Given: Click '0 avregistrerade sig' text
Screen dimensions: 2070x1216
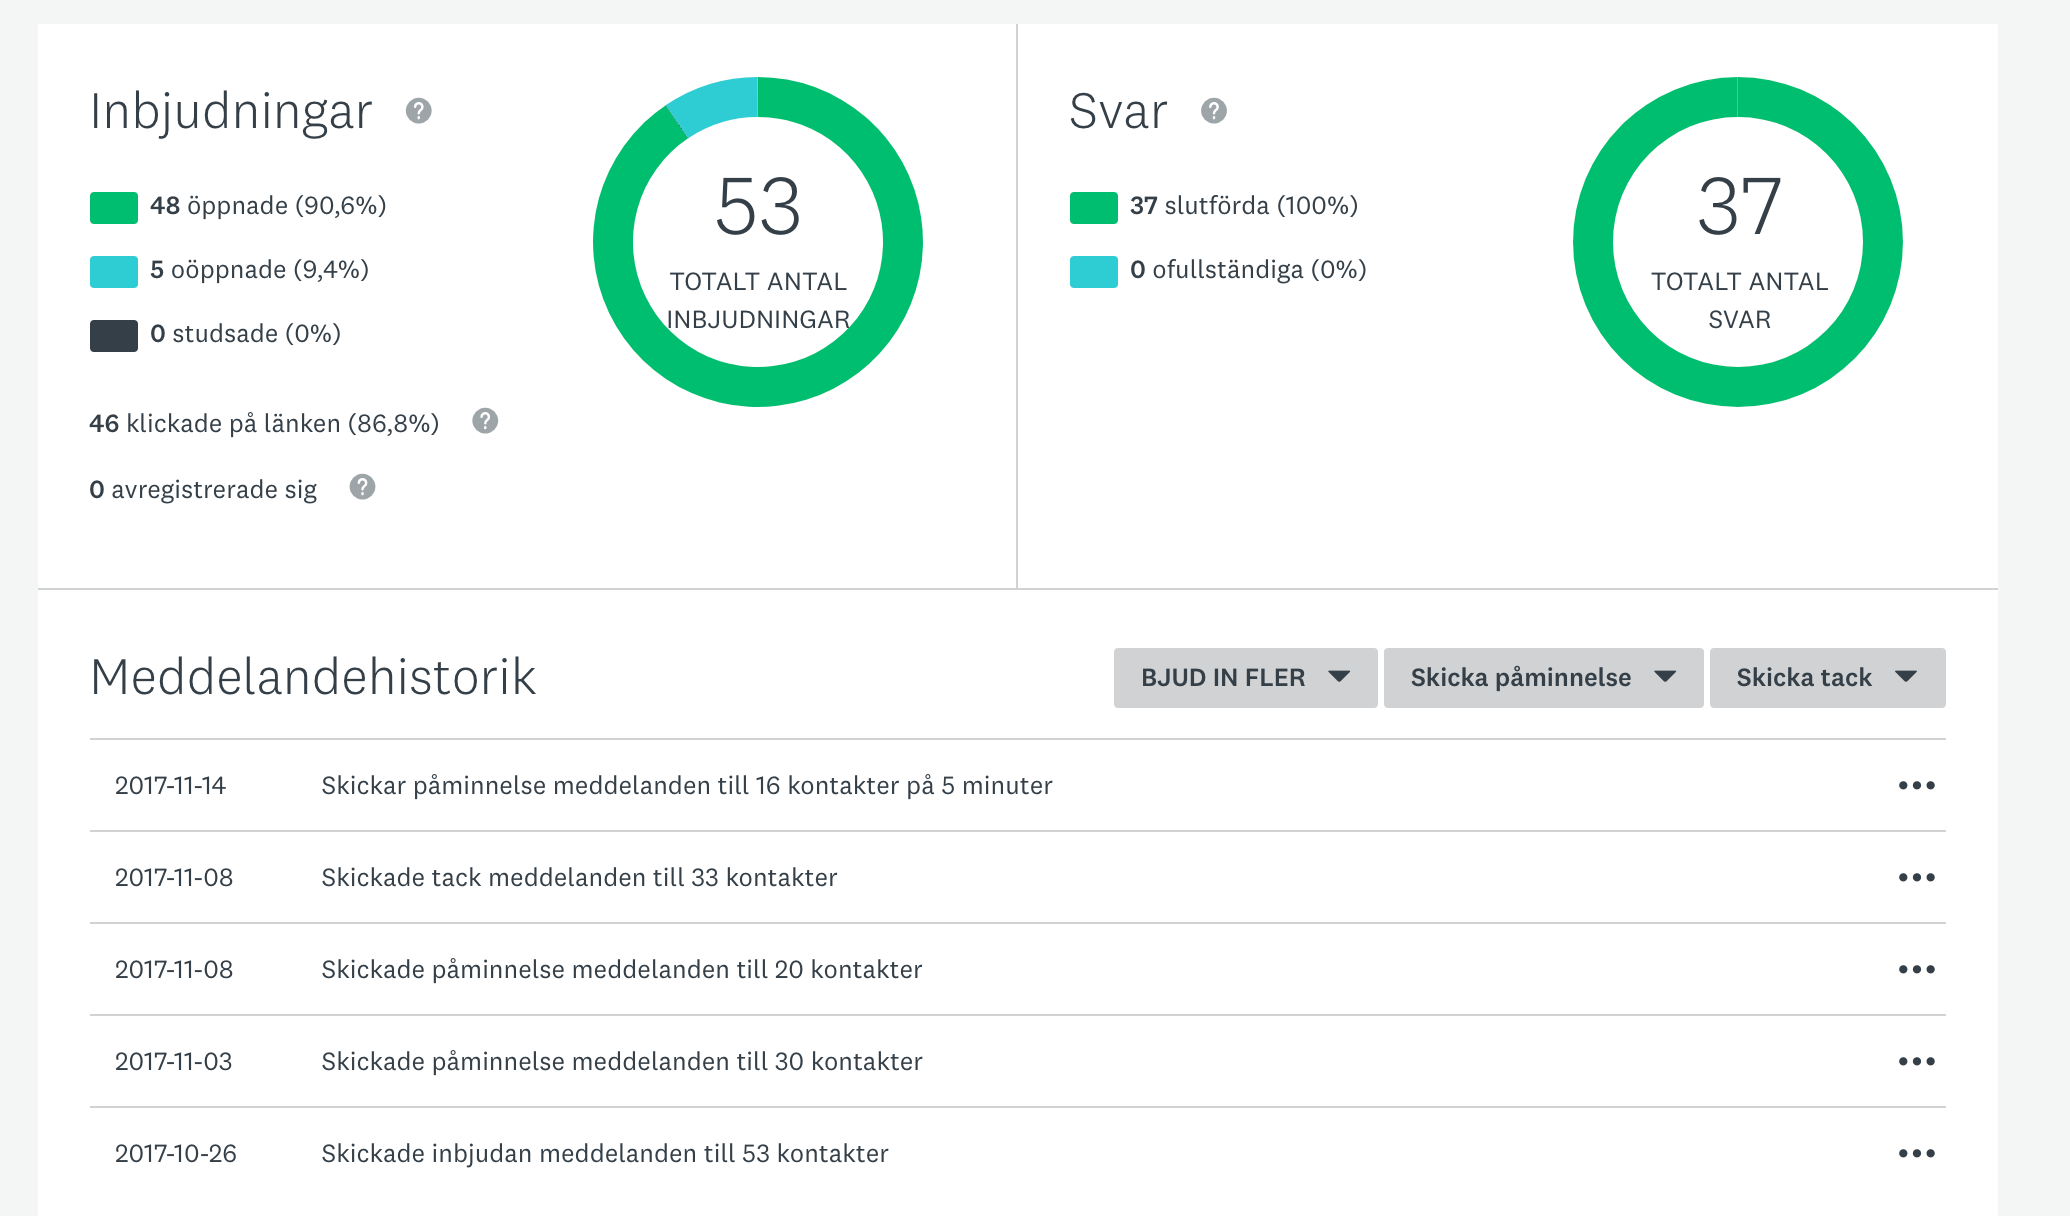Looking at the screenshot, I should (x=203, y=490).
